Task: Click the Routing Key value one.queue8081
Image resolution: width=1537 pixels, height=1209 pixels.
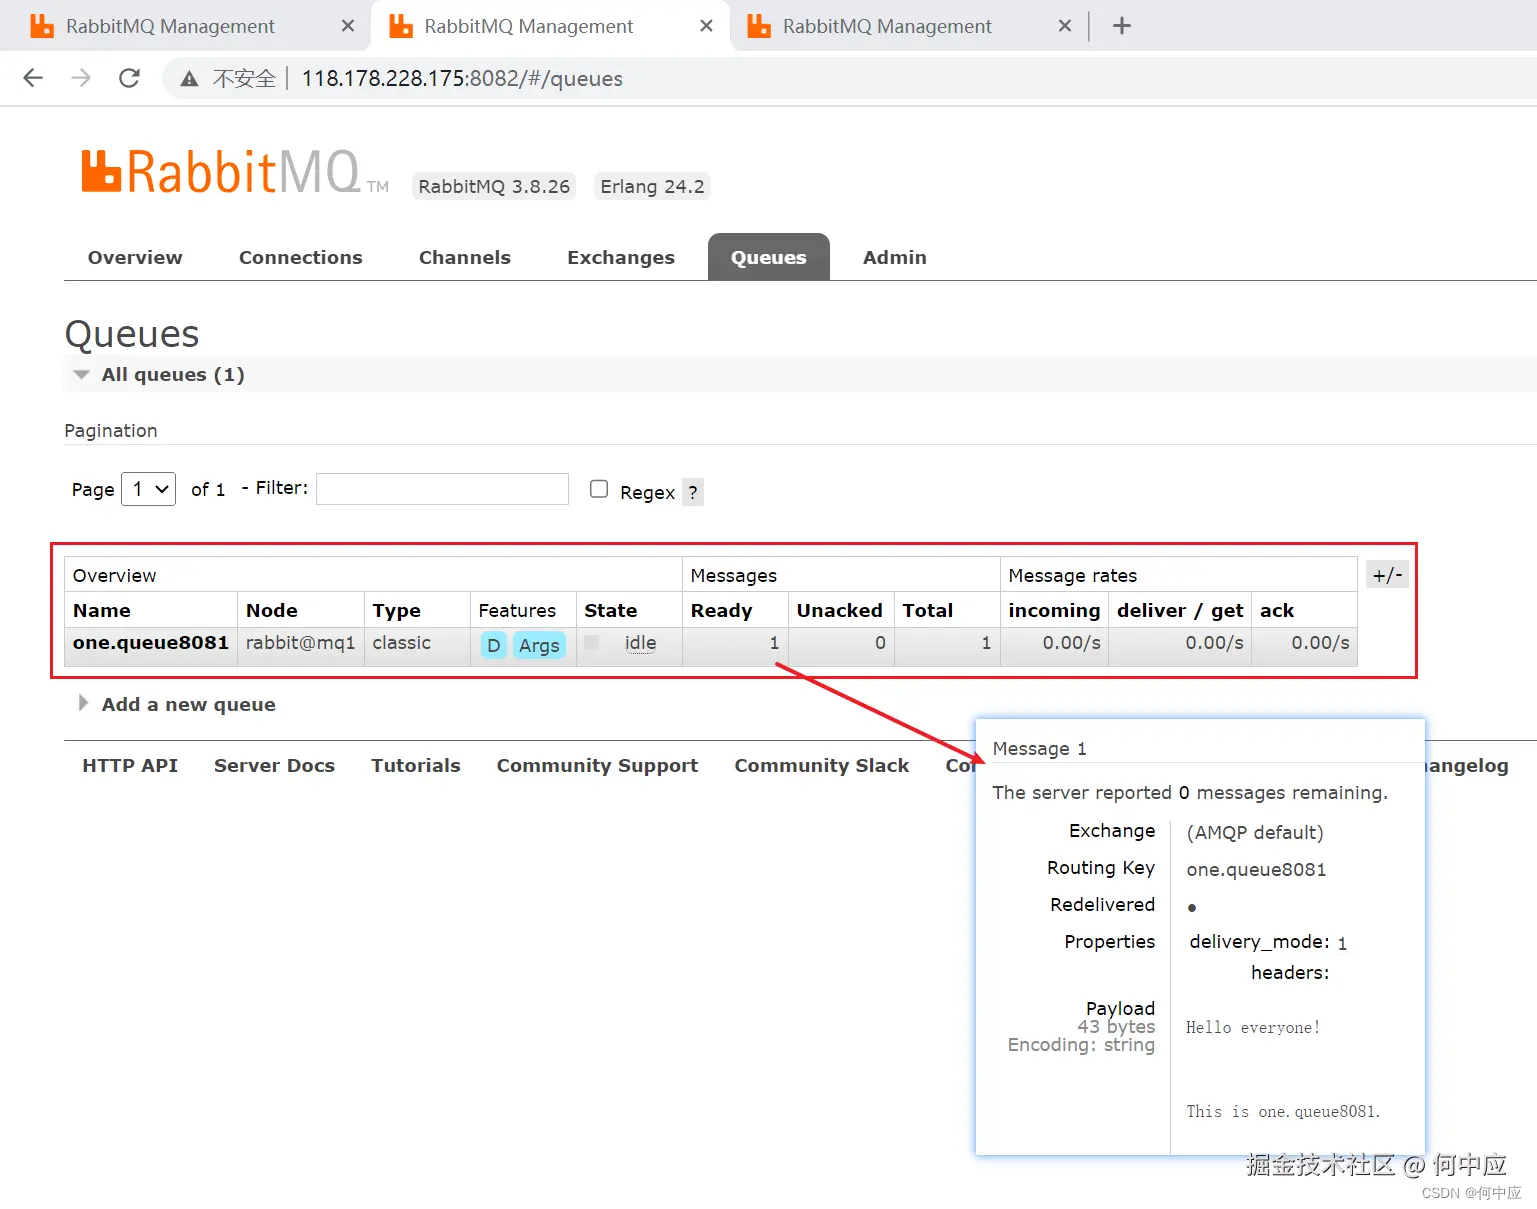Action: (x=1256, y=870)
